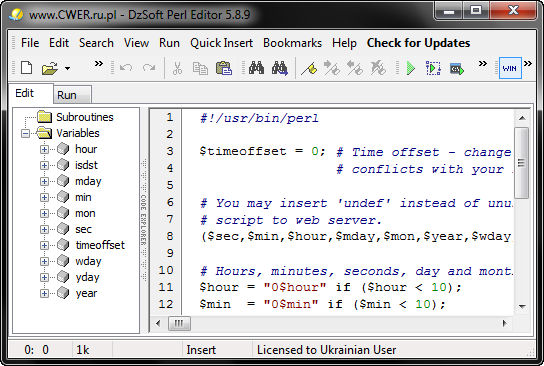Toggle the WIN line-ending button
Image resolution: width=544 pixels, height=366 pixels.
[510, 68]
